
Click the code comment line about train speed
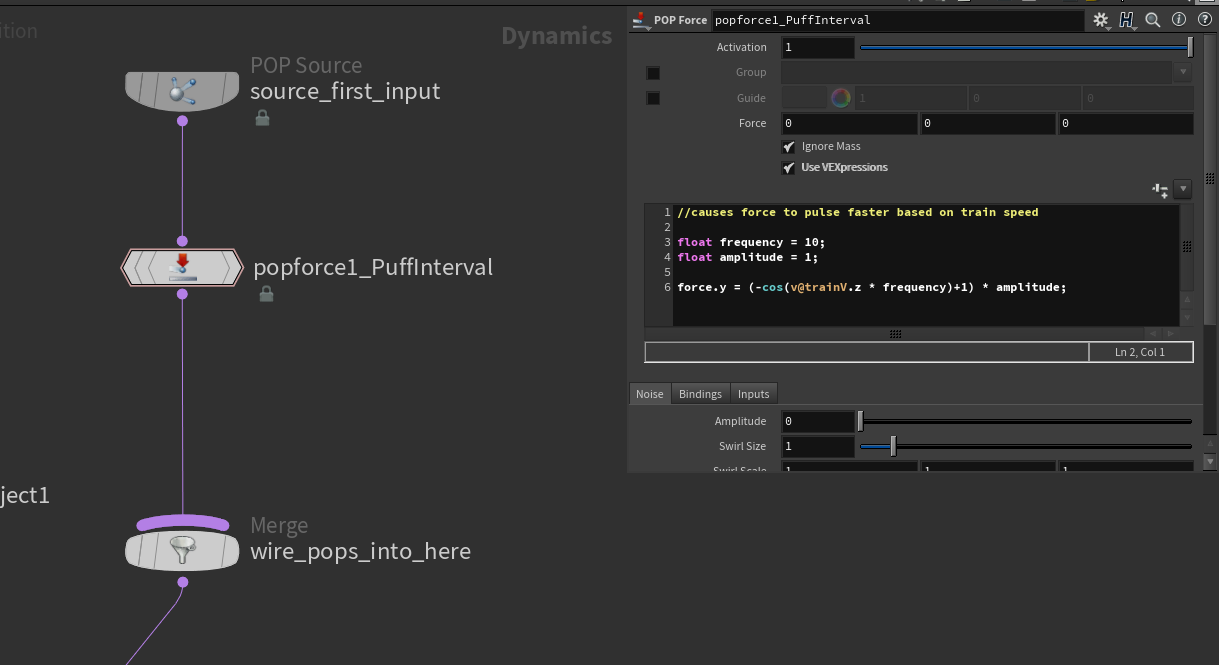(x=858, y=212)
